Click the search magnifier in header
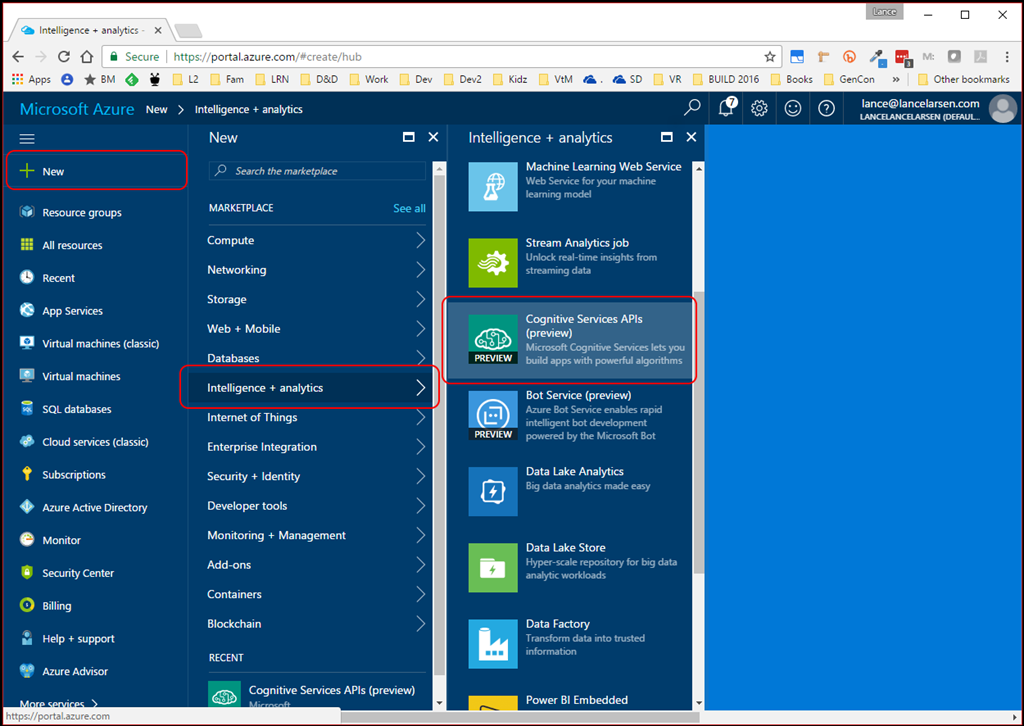 [692, 108]
